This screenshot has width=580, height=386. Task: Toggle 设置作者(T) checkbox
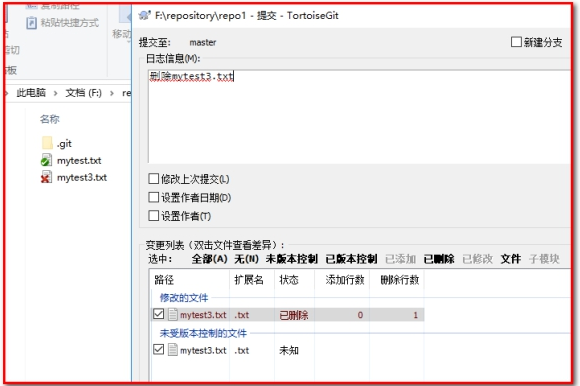click(153, 216)
